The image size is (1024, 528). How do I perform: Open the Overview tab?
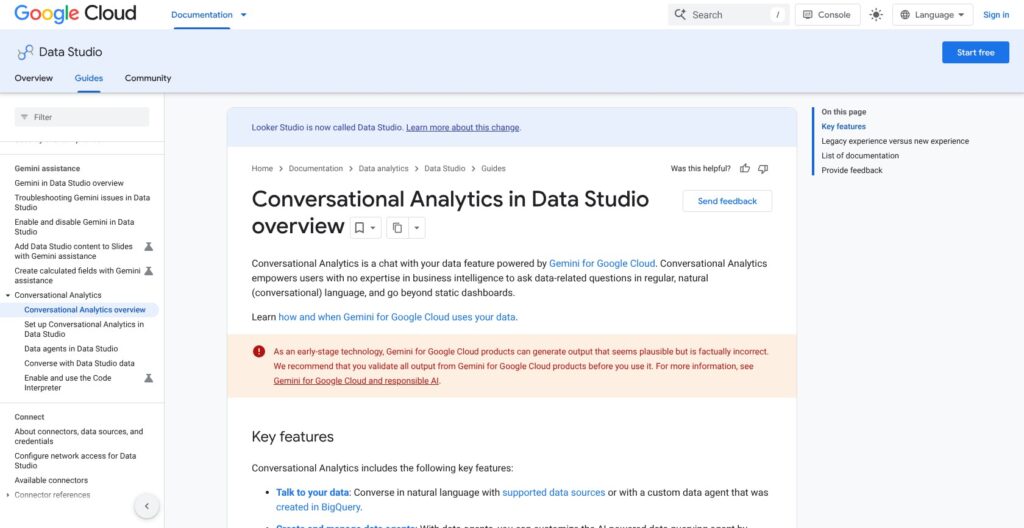click(x=33, y=78)
